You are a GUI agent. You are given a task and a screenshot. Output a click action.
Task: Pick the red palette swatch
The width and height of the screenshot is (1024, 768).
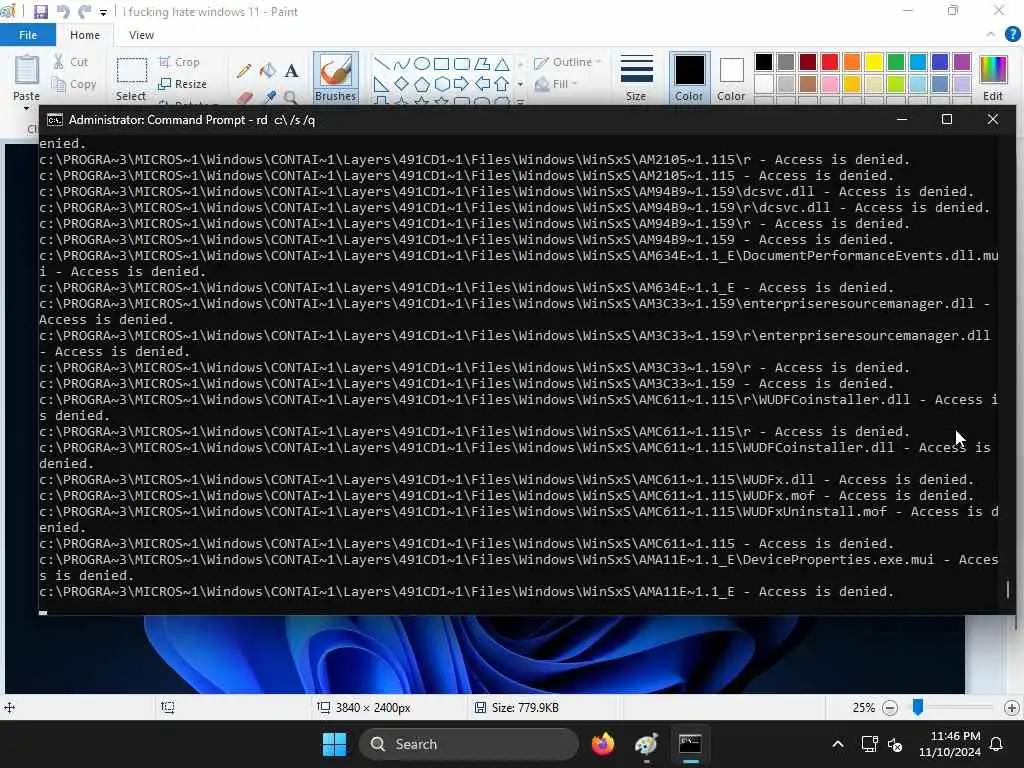click(829, 62)
